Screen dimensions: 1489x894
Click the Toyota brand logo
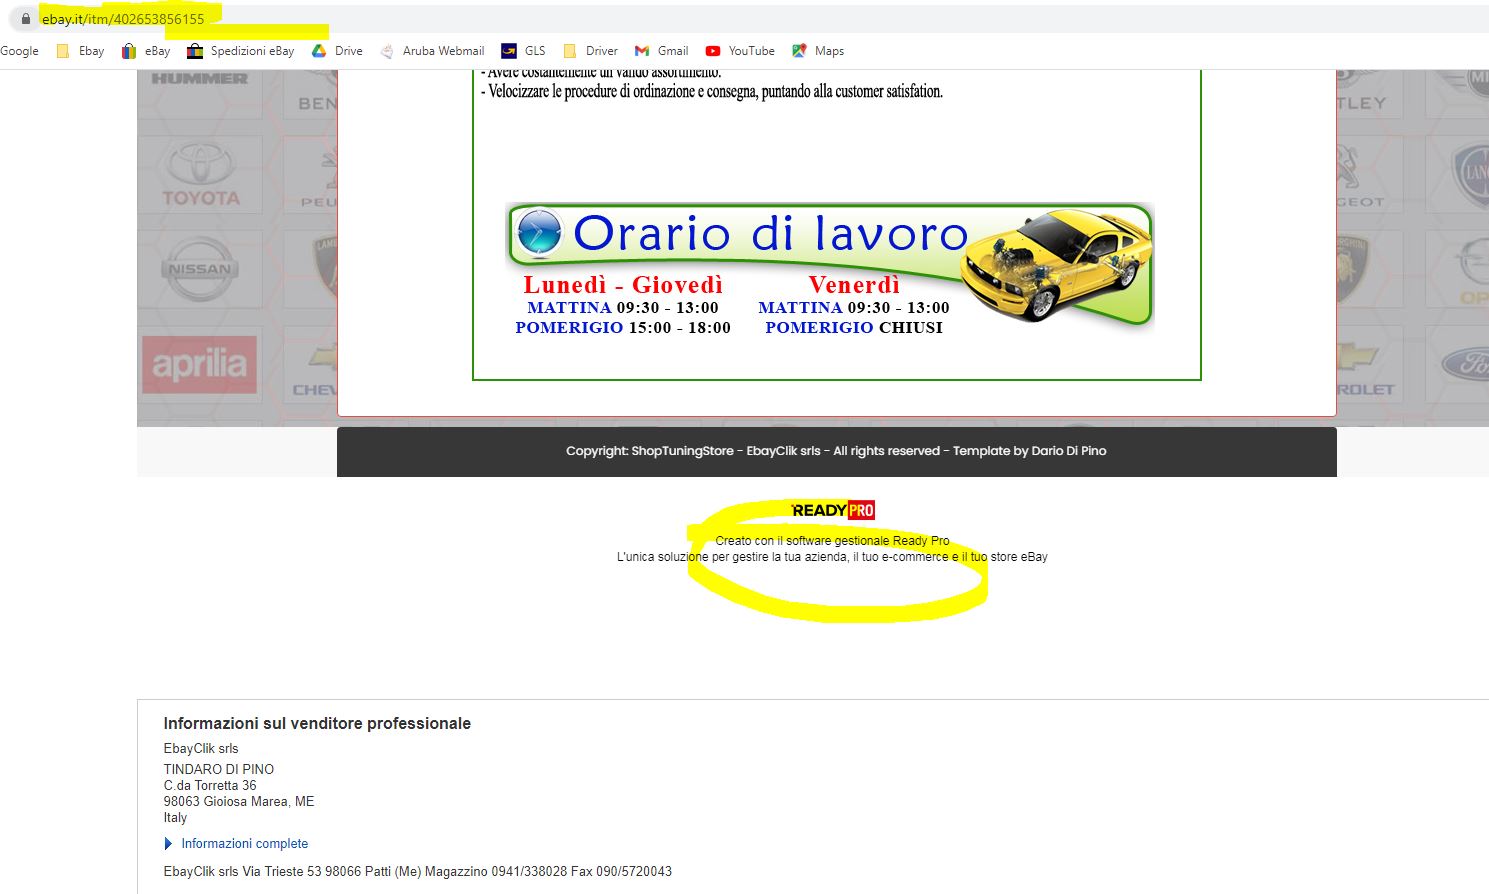tap(201, 175)
